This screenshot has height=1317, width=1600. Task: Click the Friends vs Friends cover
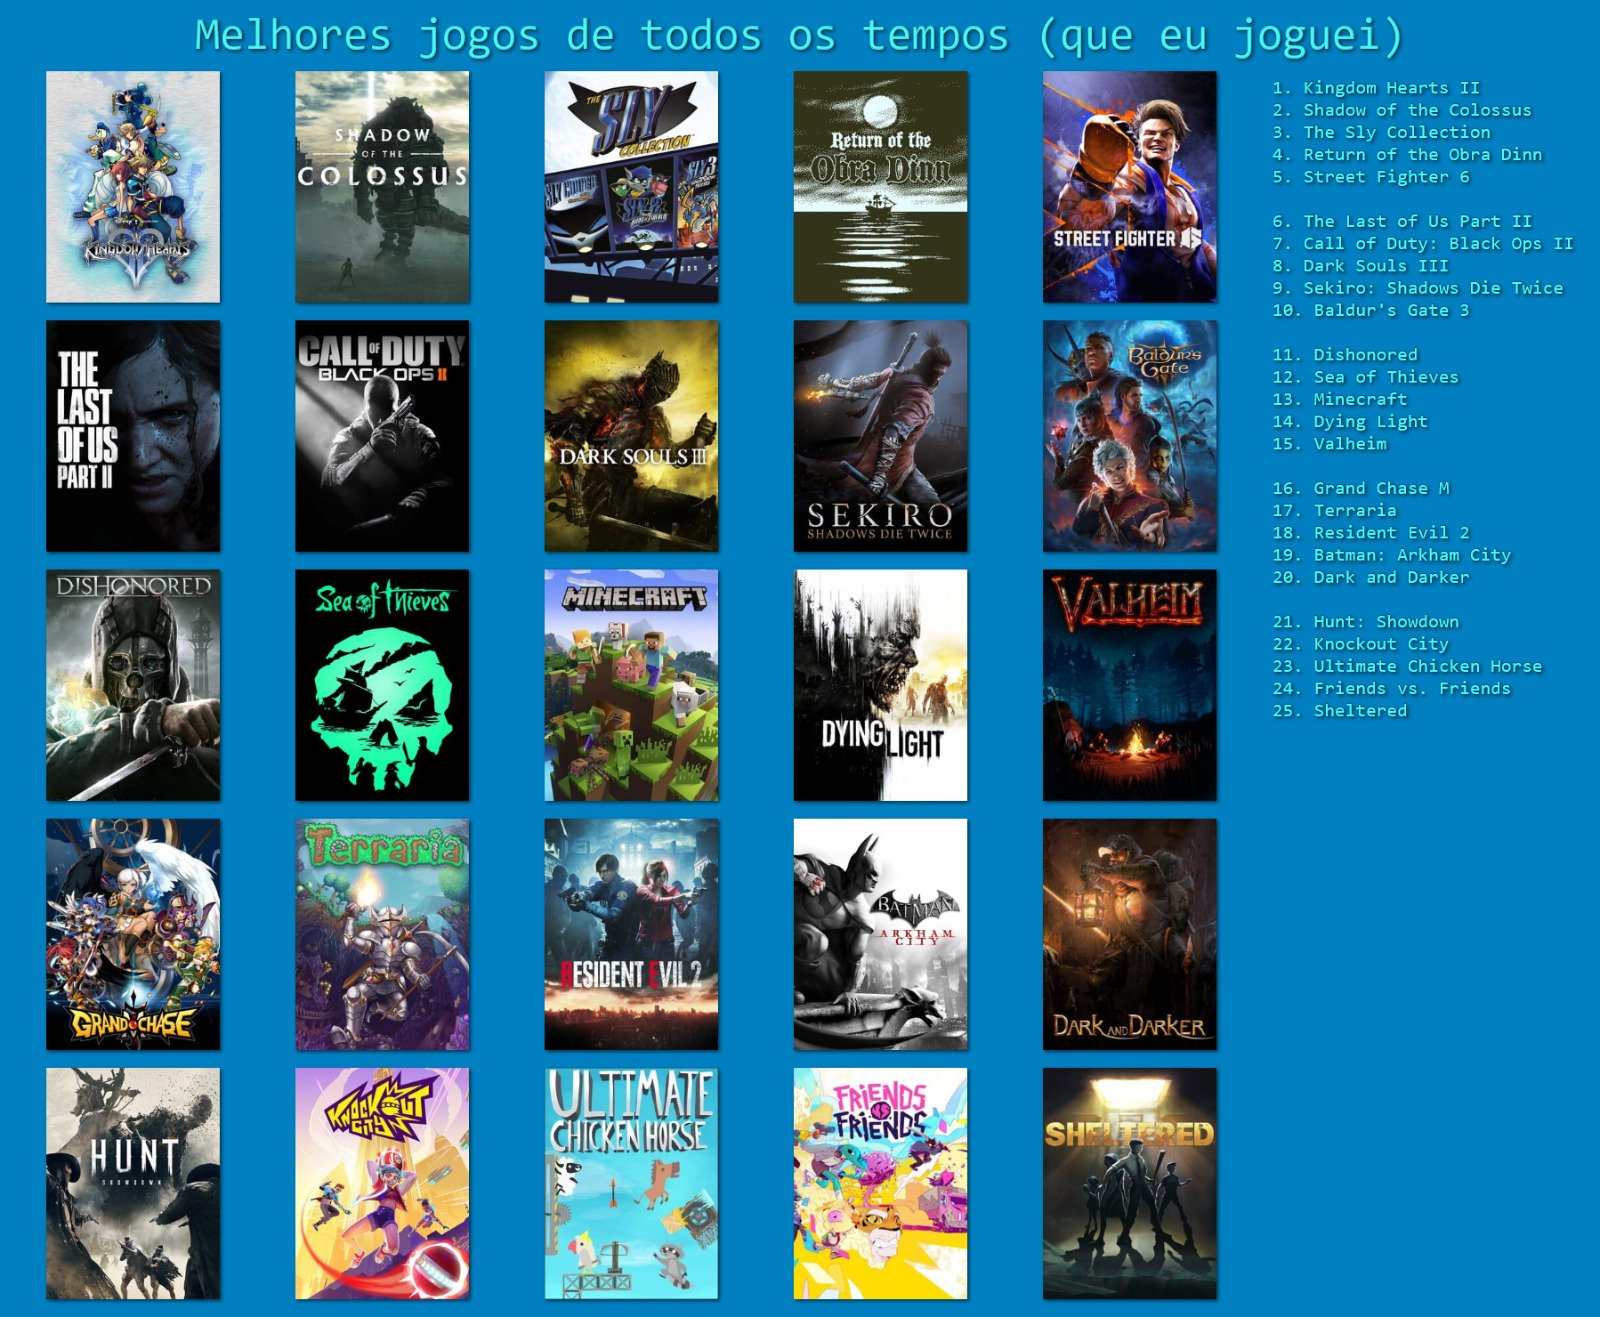click(x=880, y=1184)
